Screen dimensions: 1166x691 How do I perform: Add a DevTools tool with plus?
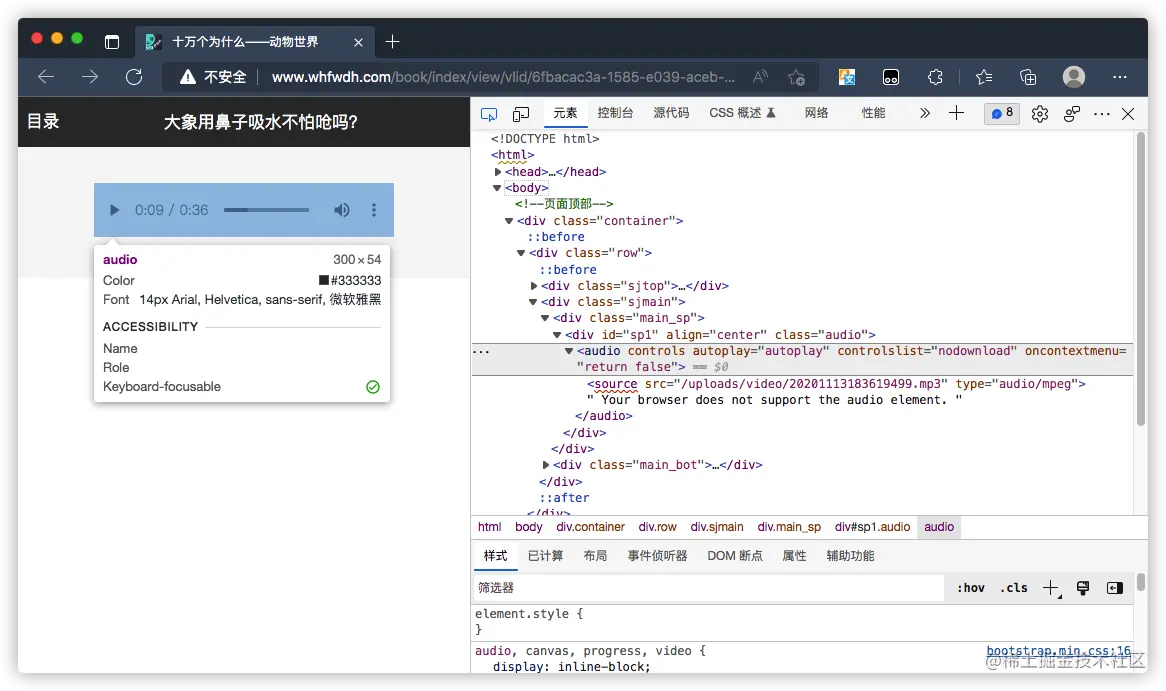(x=956, y=113)
